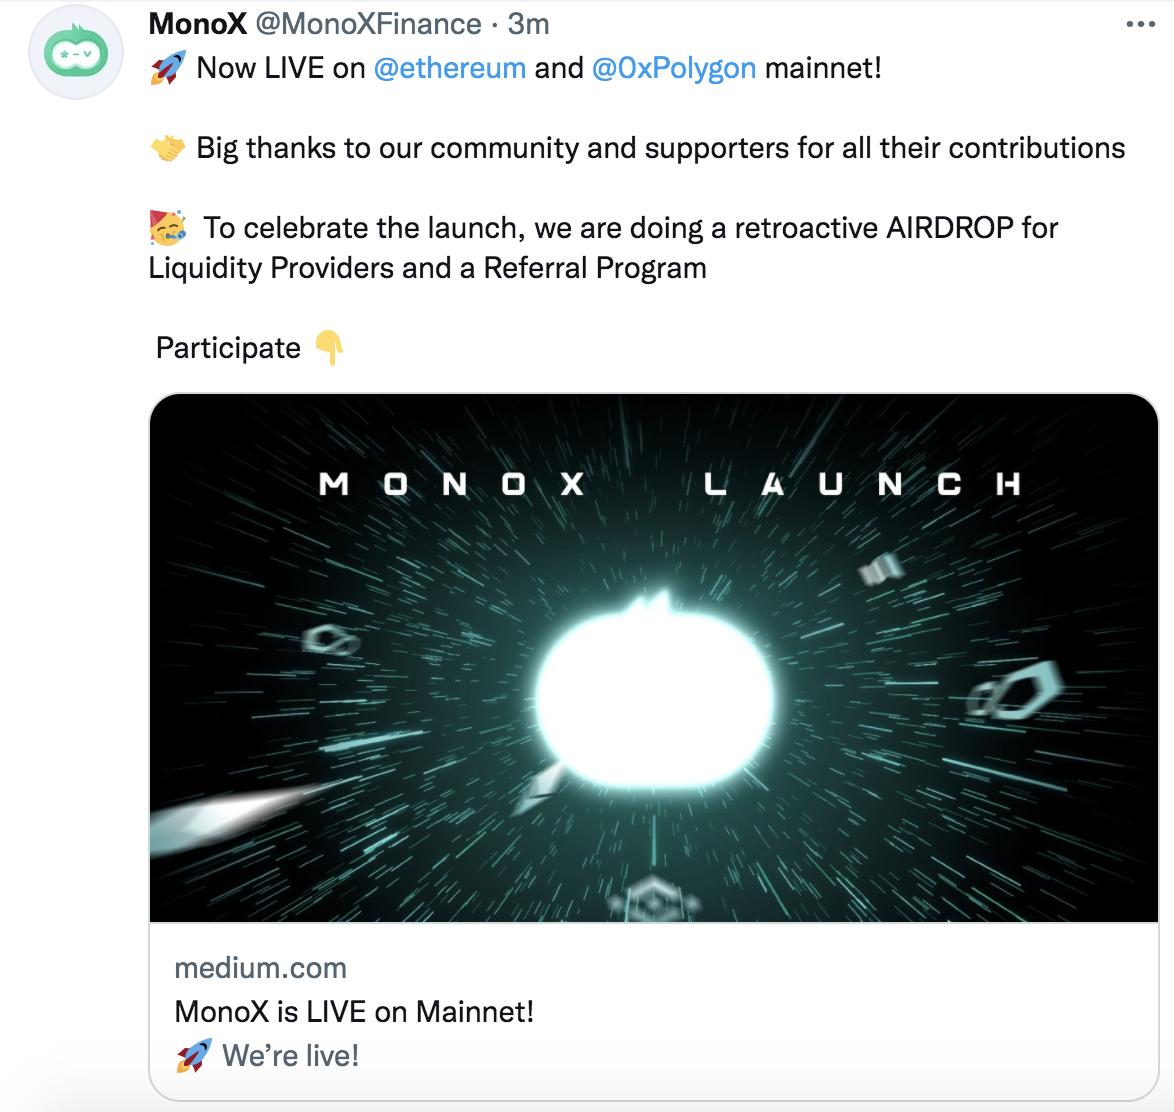Screen dimensions: 1174x1112
Task: Open the medium.com domain link
Action: point(260,968)
